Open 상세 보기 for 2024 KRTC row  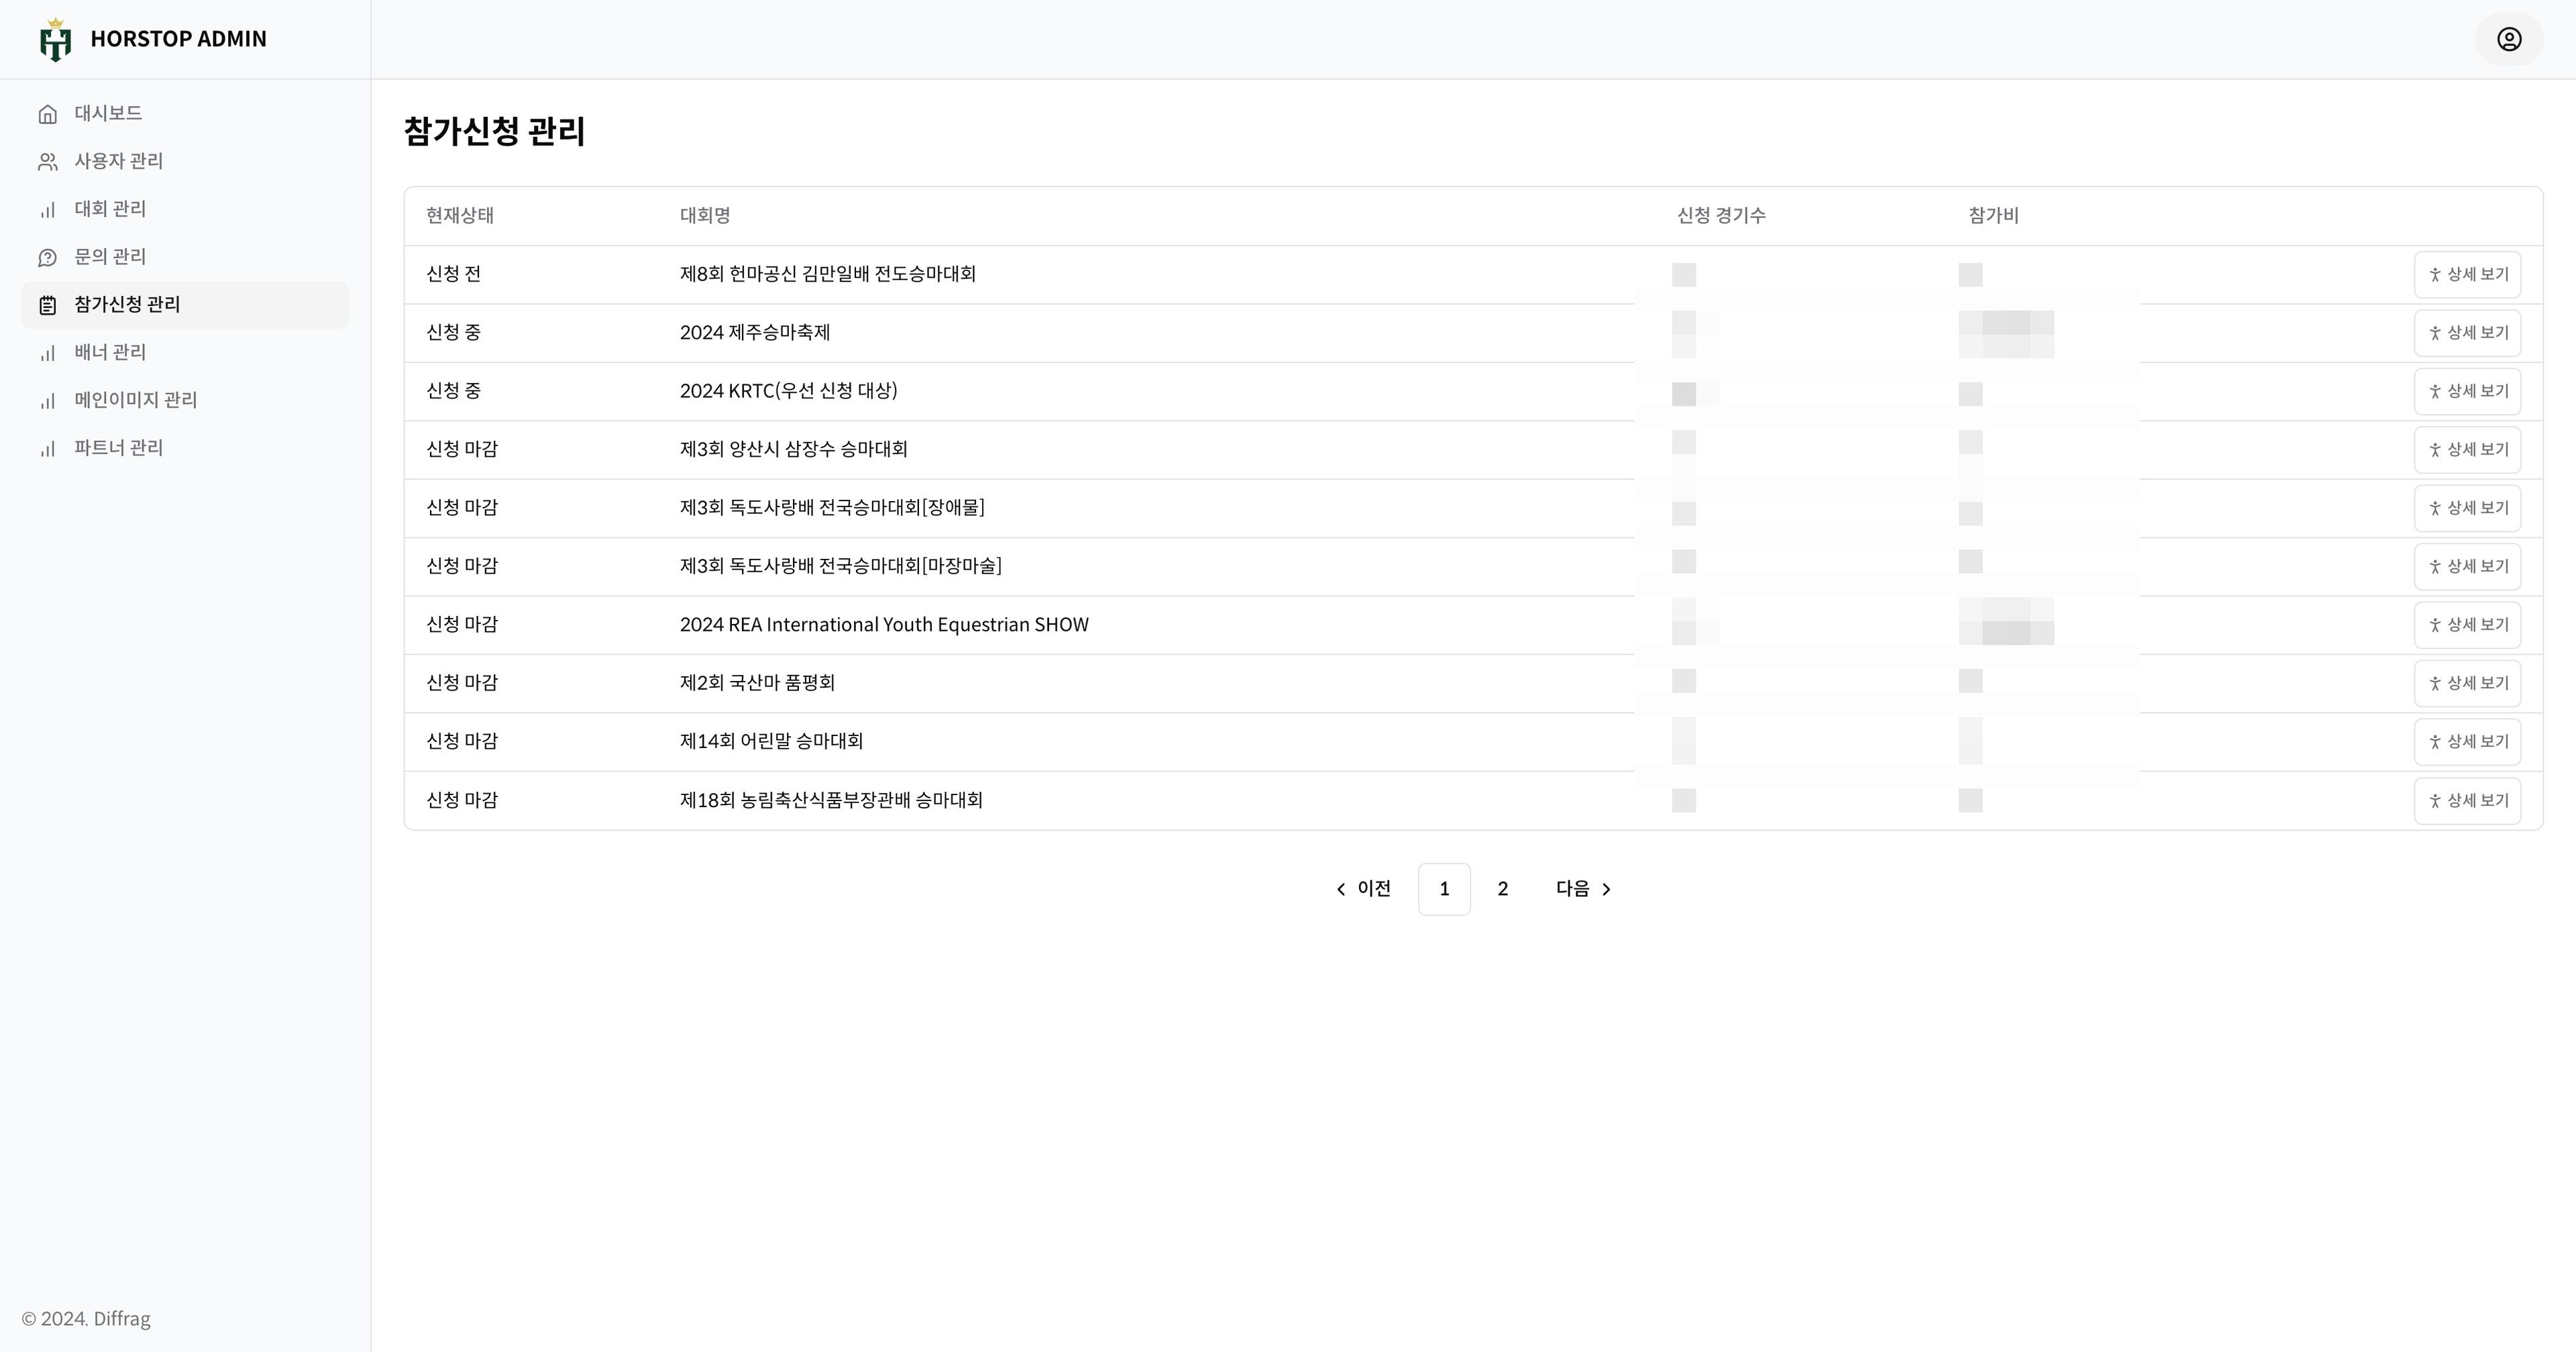pyautogui.click(x=2467, y=391)
